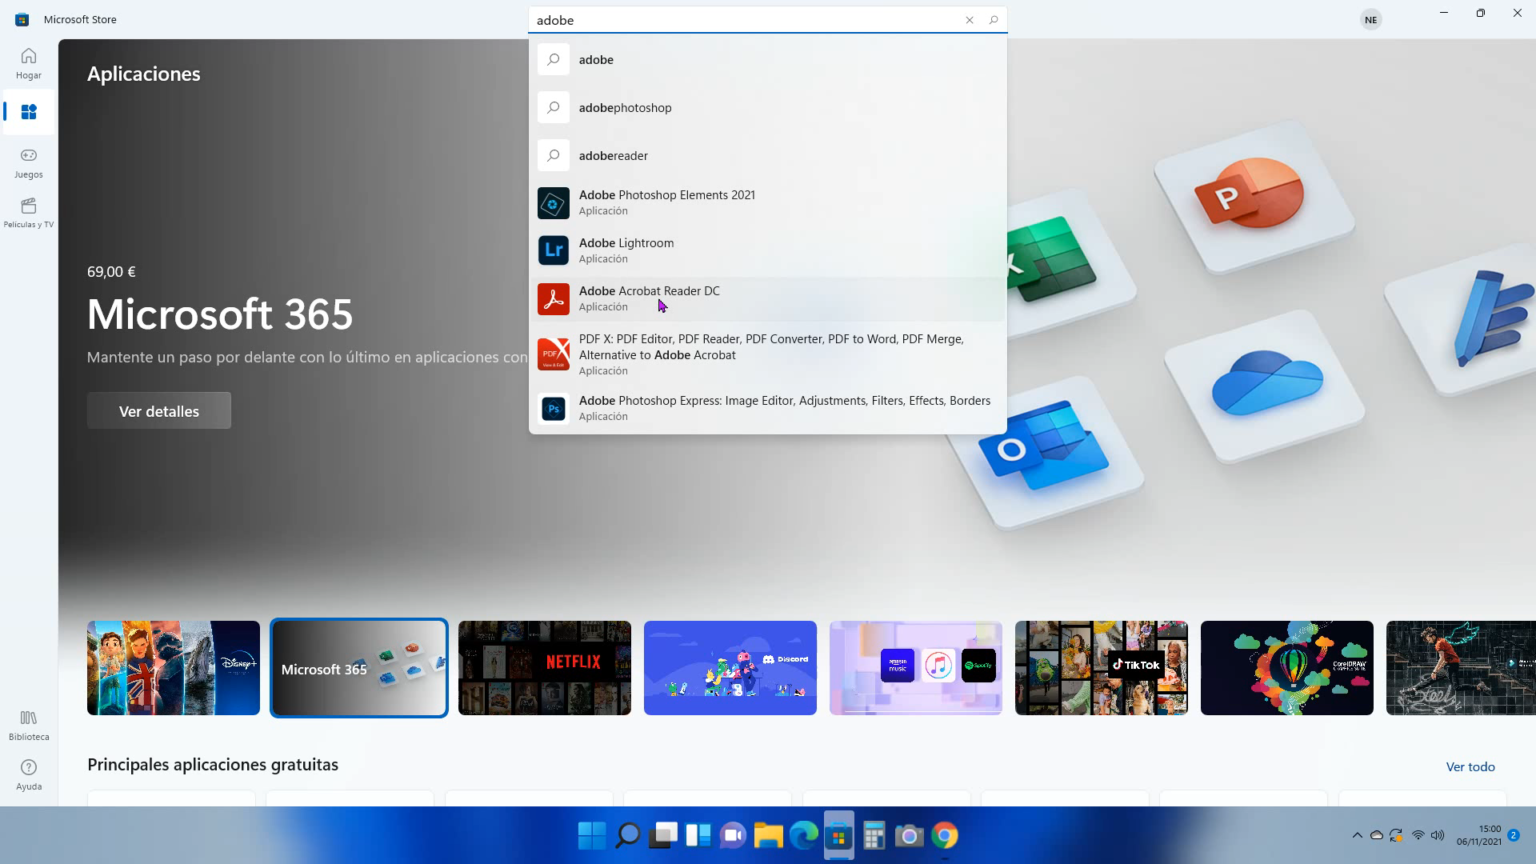Open the Películas y TV section
This screenshot has height=864, width=1536.
[28, 212]
